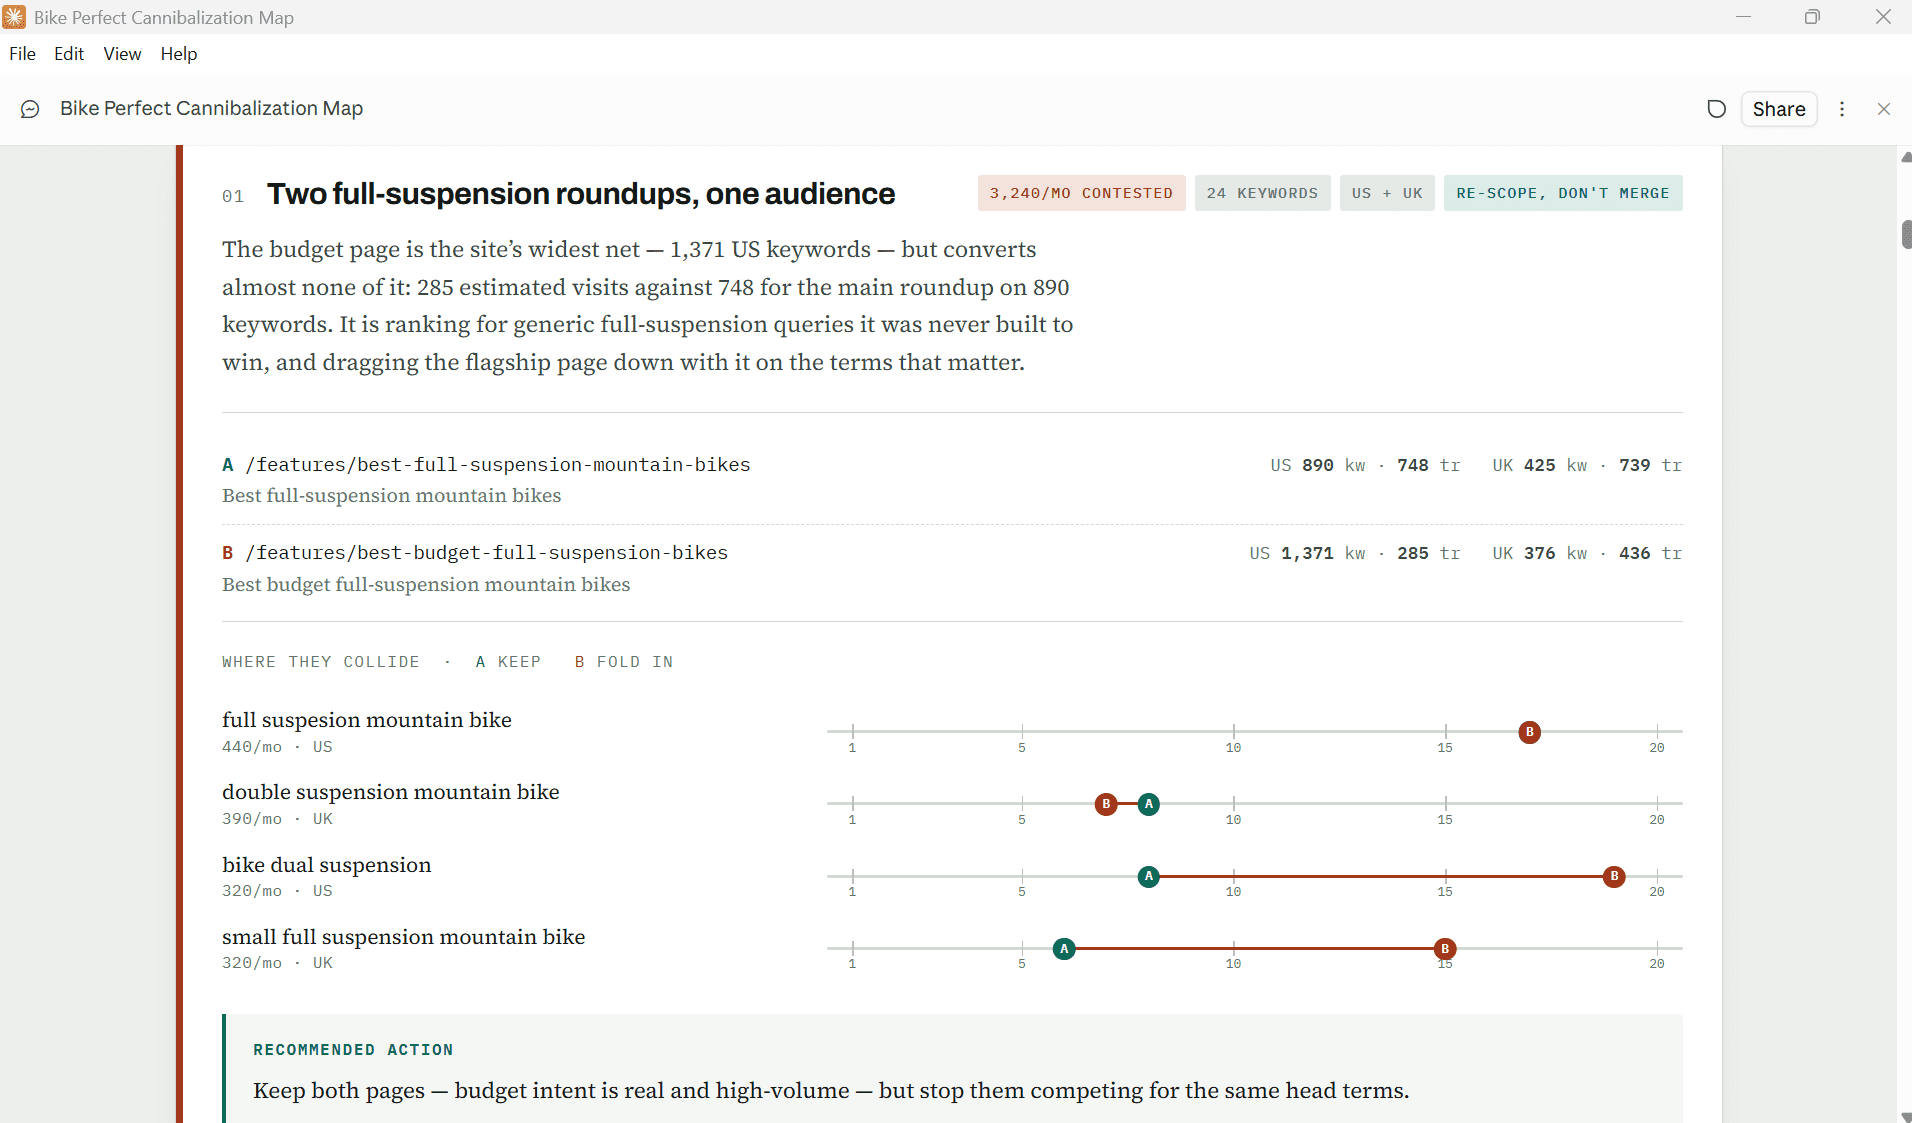Click the 'A KEEP' legend label
1912x1123 pixels.
[x=508, y=662]
